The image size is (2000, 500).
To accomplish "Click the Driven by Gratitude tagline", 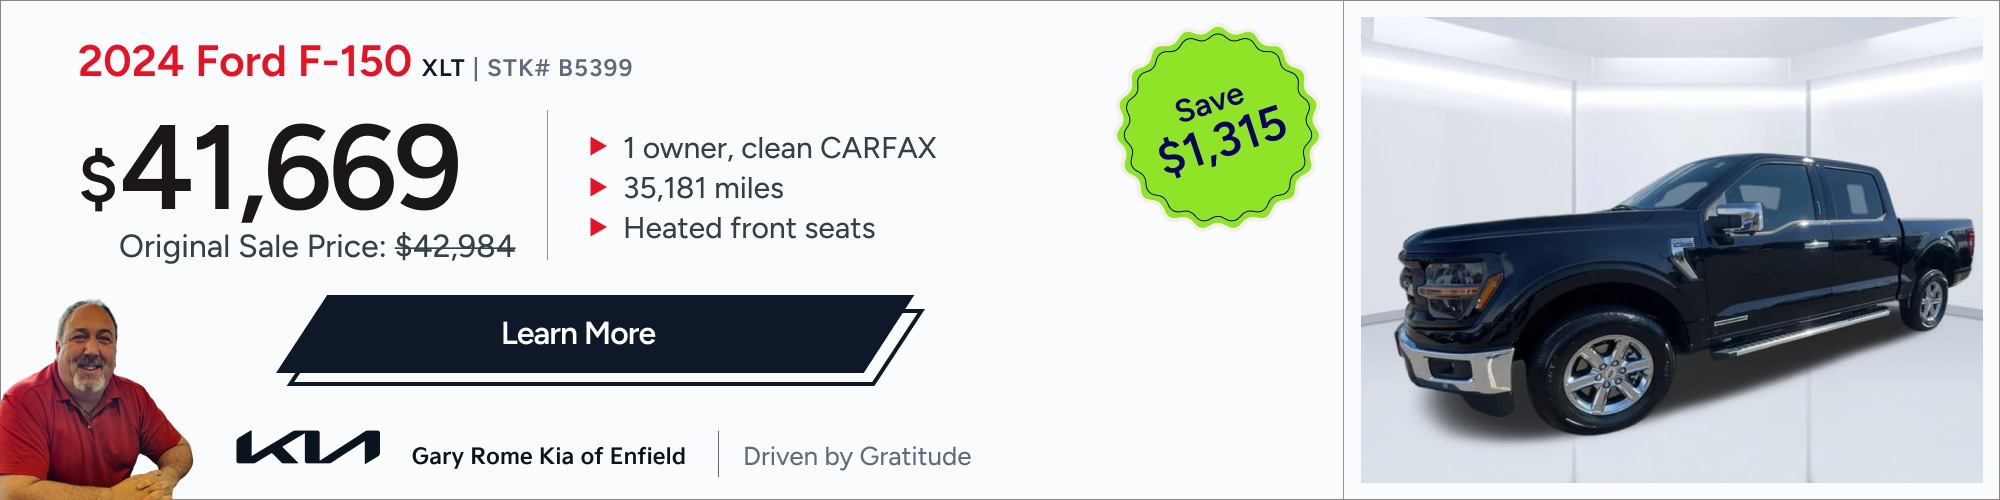I will pos(857,456).
